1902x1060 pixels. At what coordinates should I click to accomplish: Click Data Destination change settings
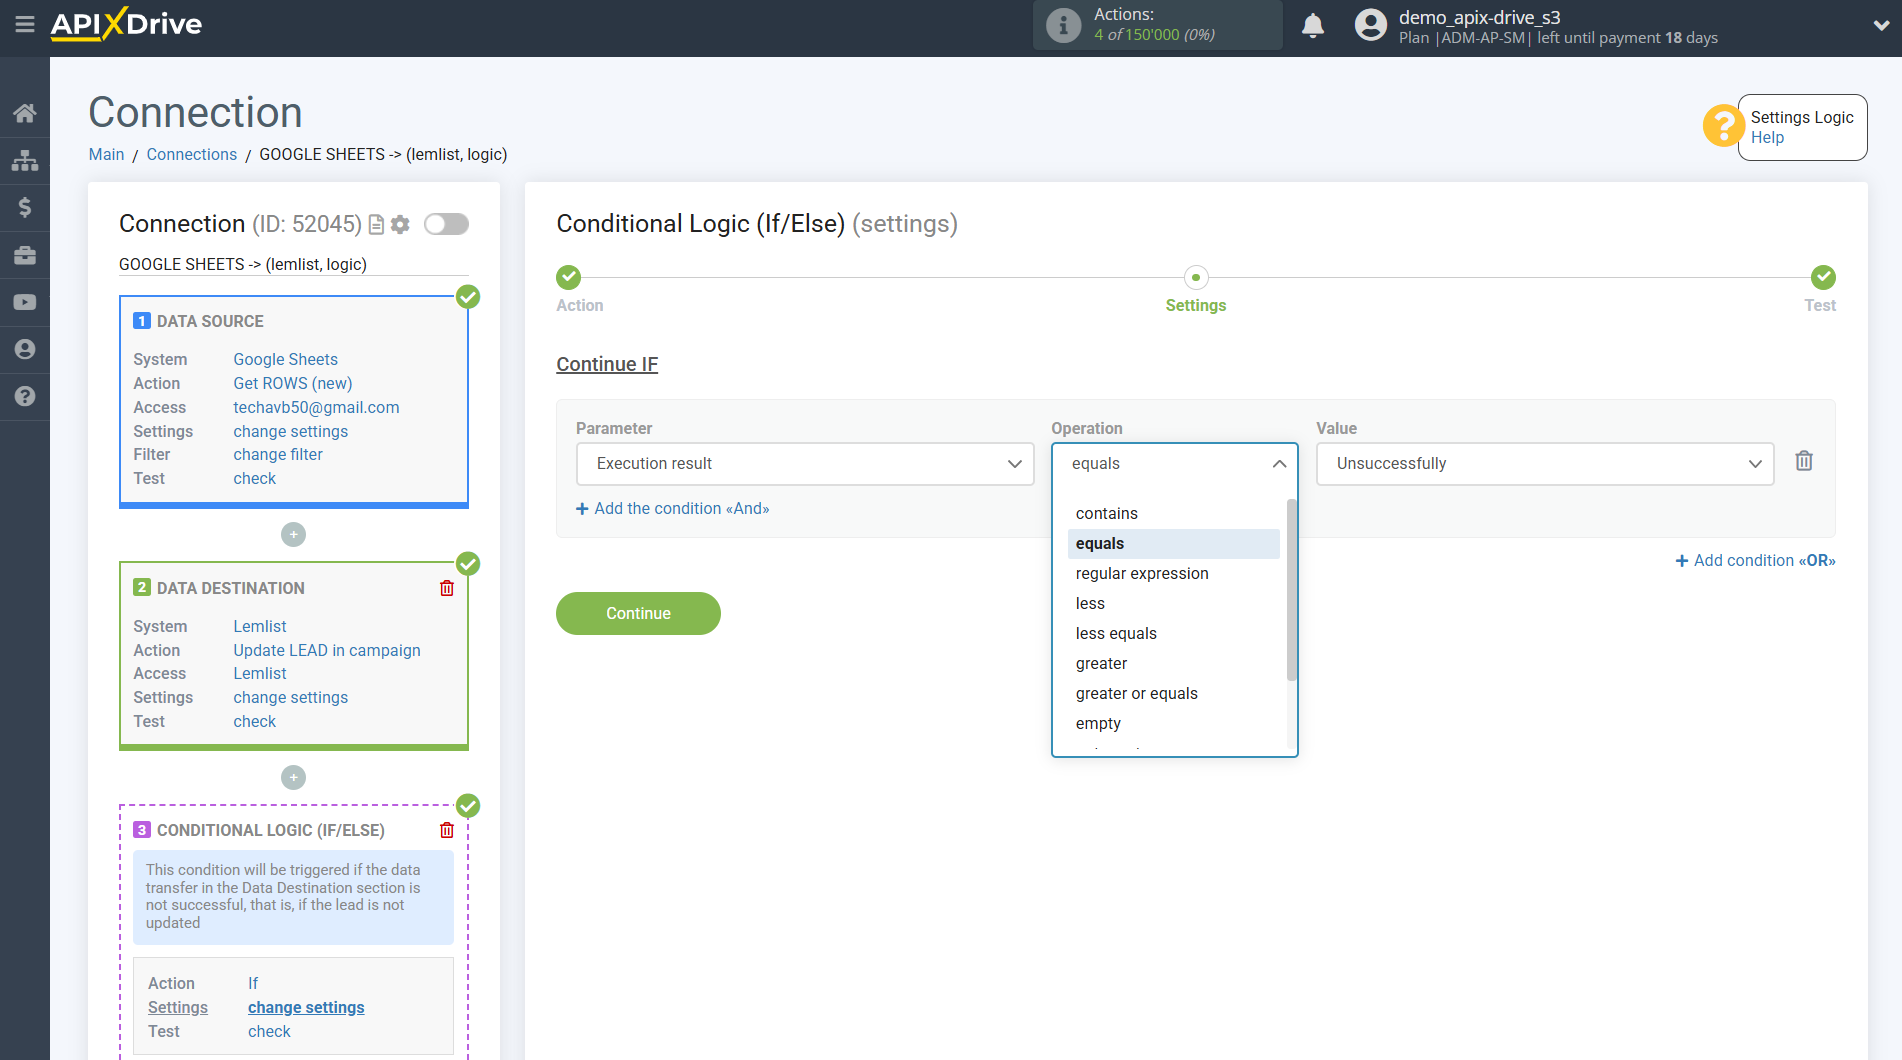click(291, 697)
